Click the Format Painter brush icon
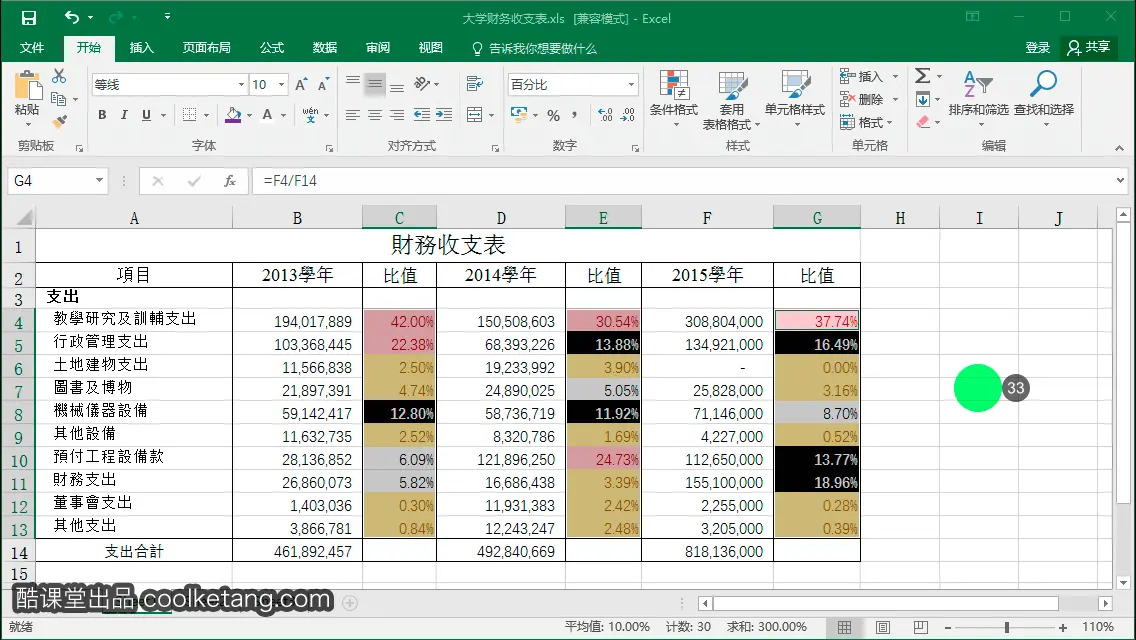 [59, 121]
